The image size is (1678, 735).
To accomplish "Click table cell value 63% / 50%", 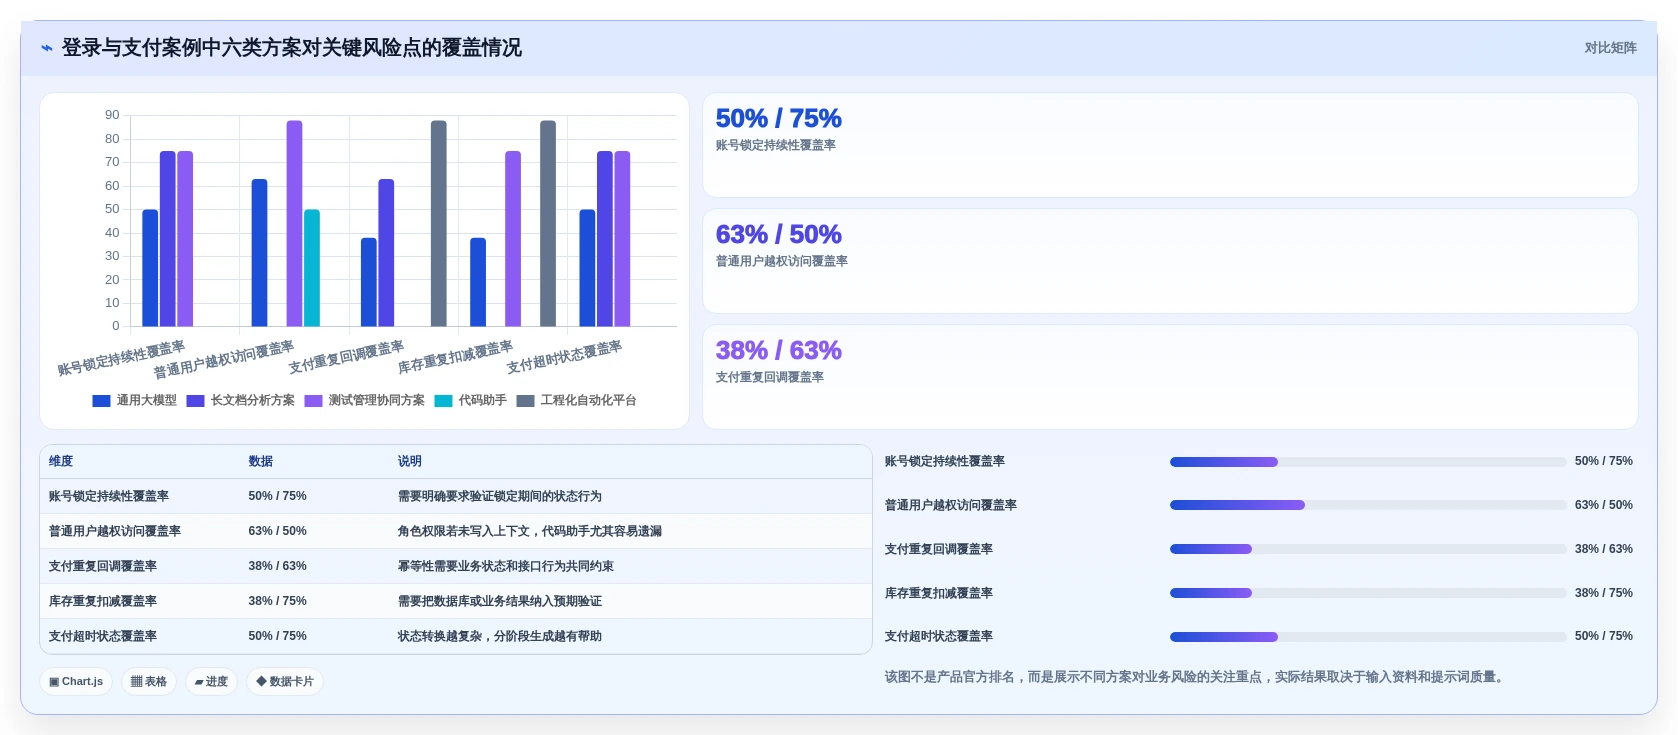I will click(277, 531).
